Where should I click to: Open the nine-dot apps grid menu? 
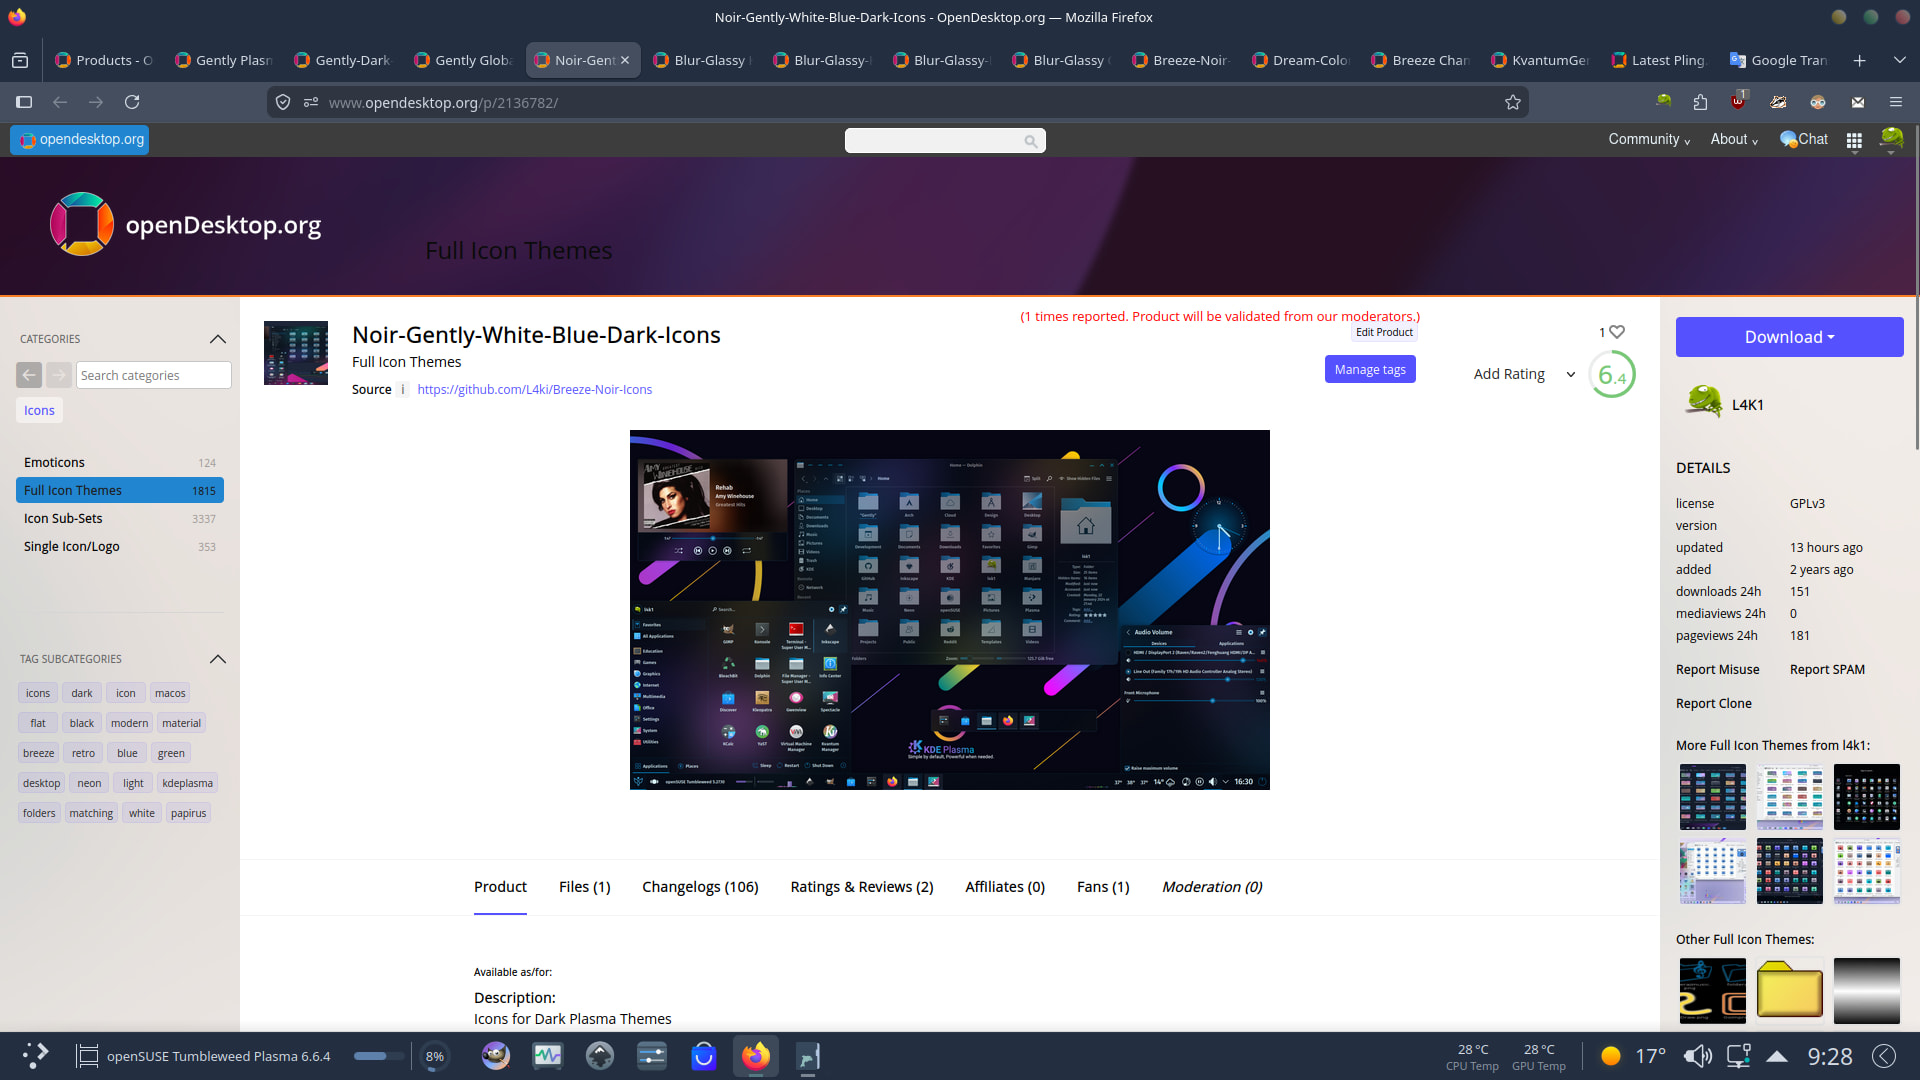(1854, 140)
